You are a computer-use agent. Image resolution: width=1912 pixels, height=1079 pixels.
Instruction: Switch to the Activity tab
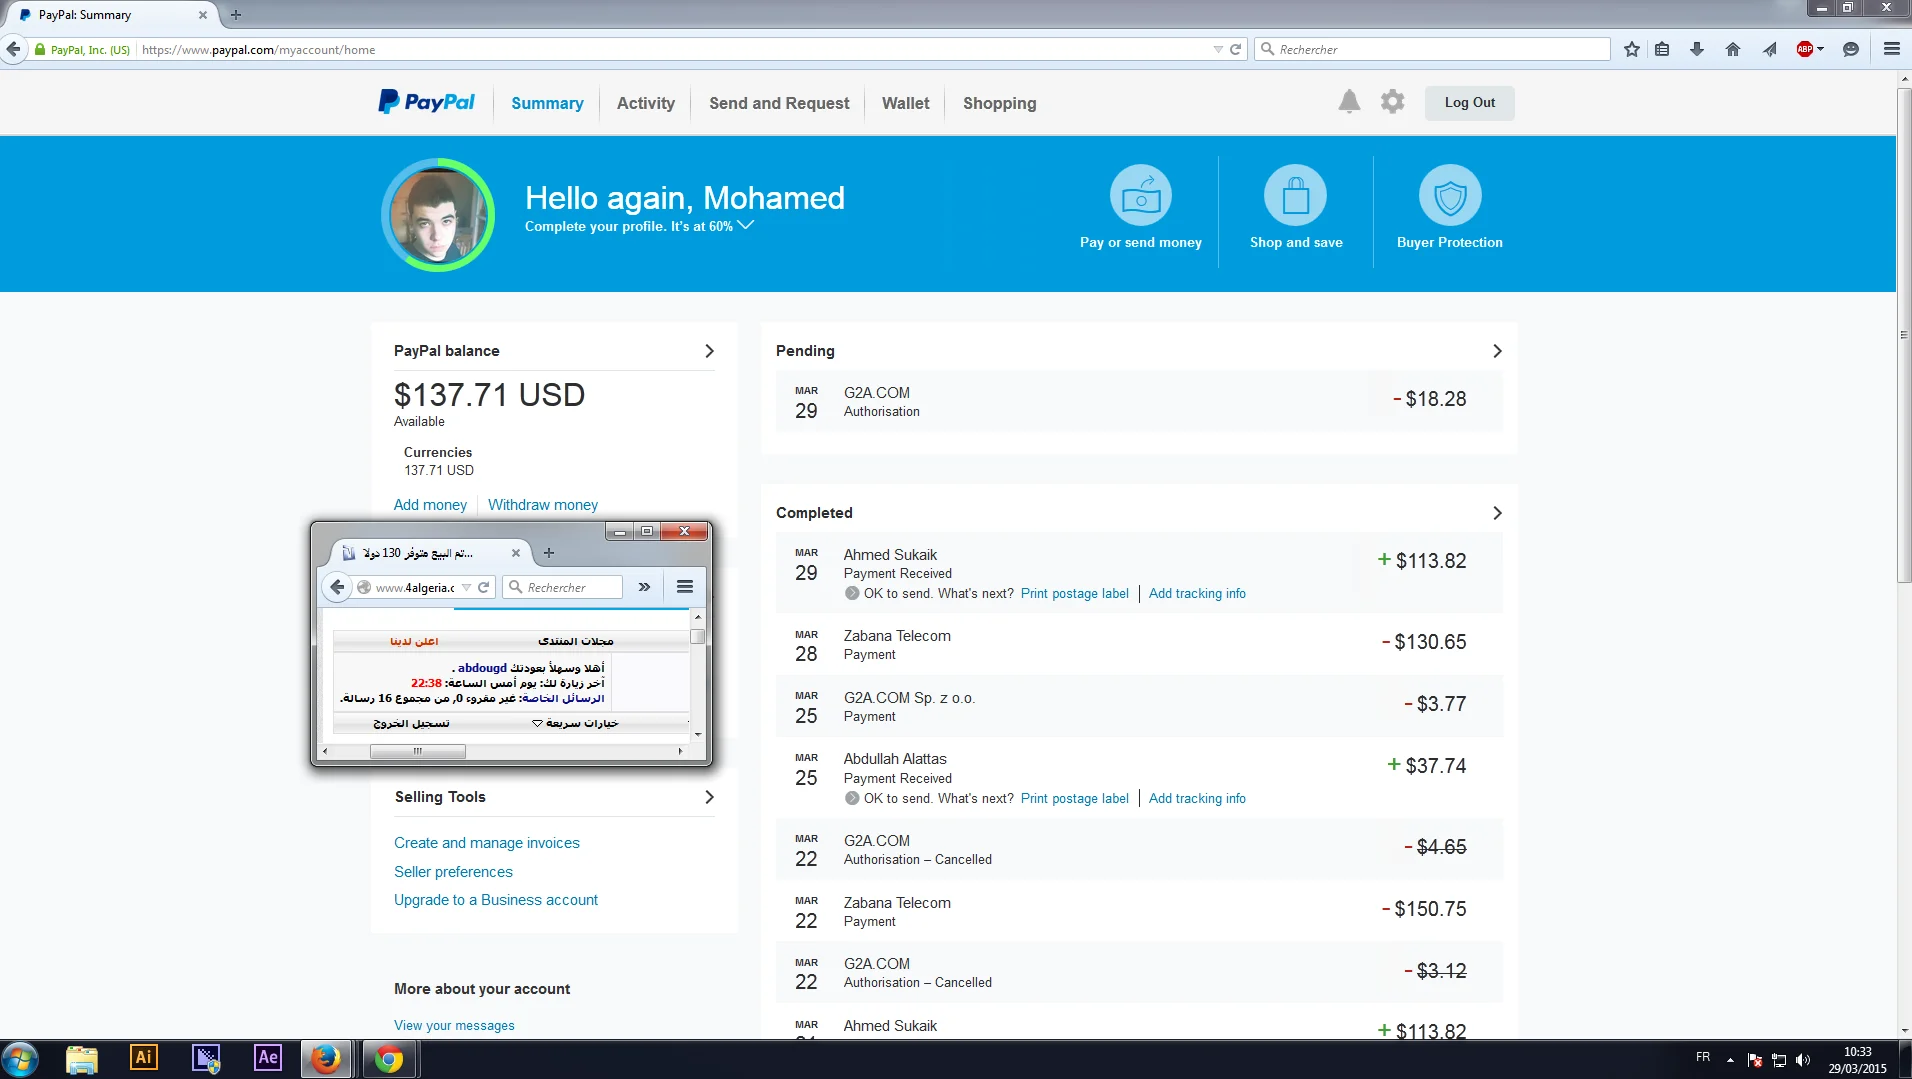(645, 103)
